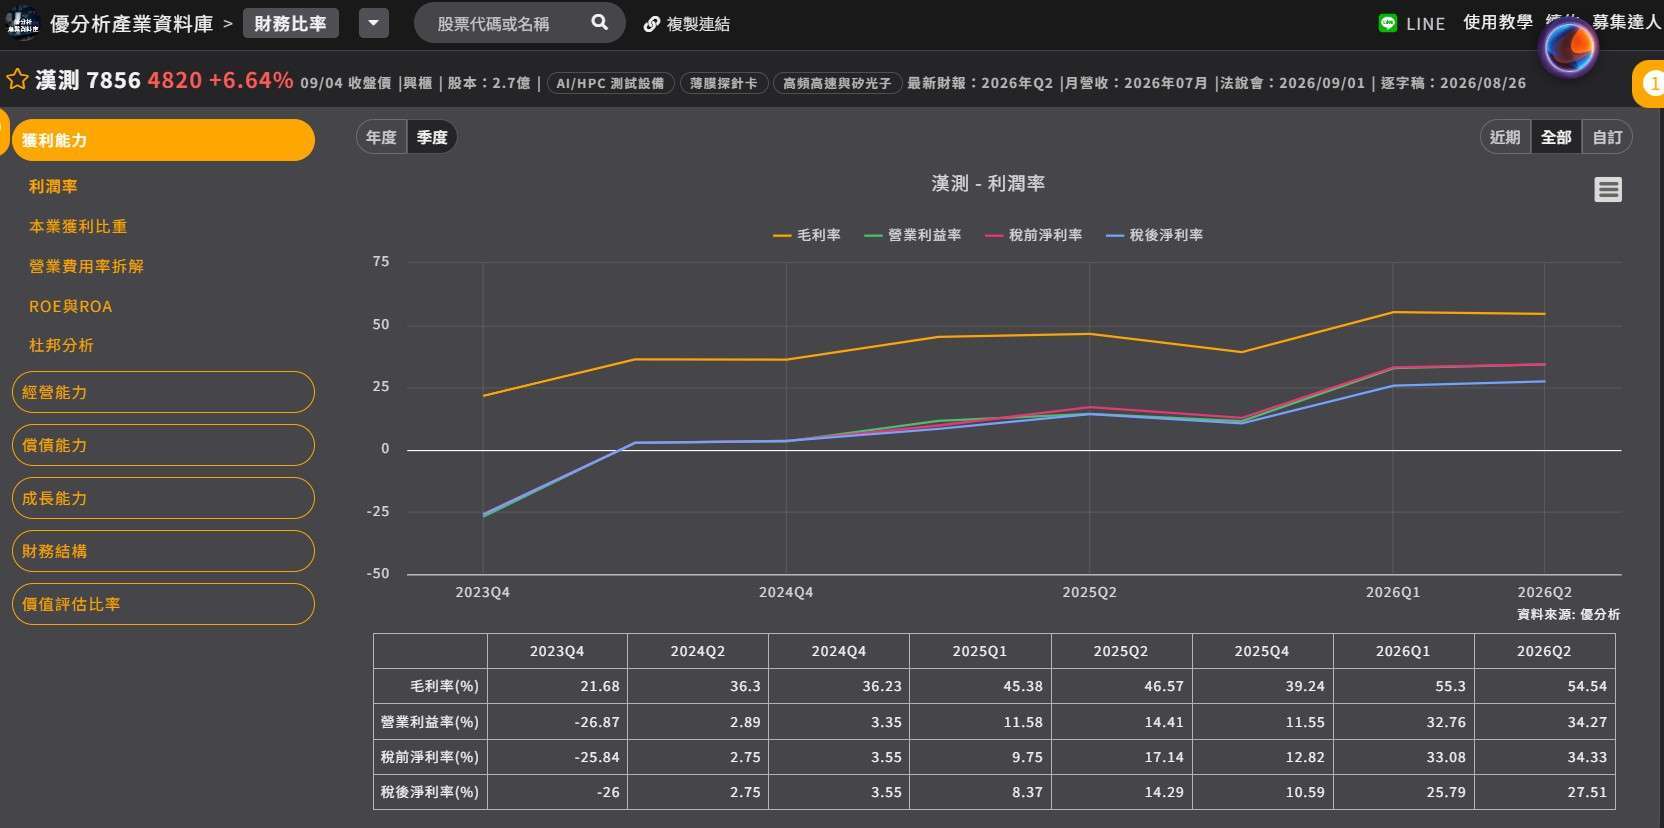The image size is (1664, 828).
Task: Expand the 價值評估比率 section
Action: [x=163, y=604]
